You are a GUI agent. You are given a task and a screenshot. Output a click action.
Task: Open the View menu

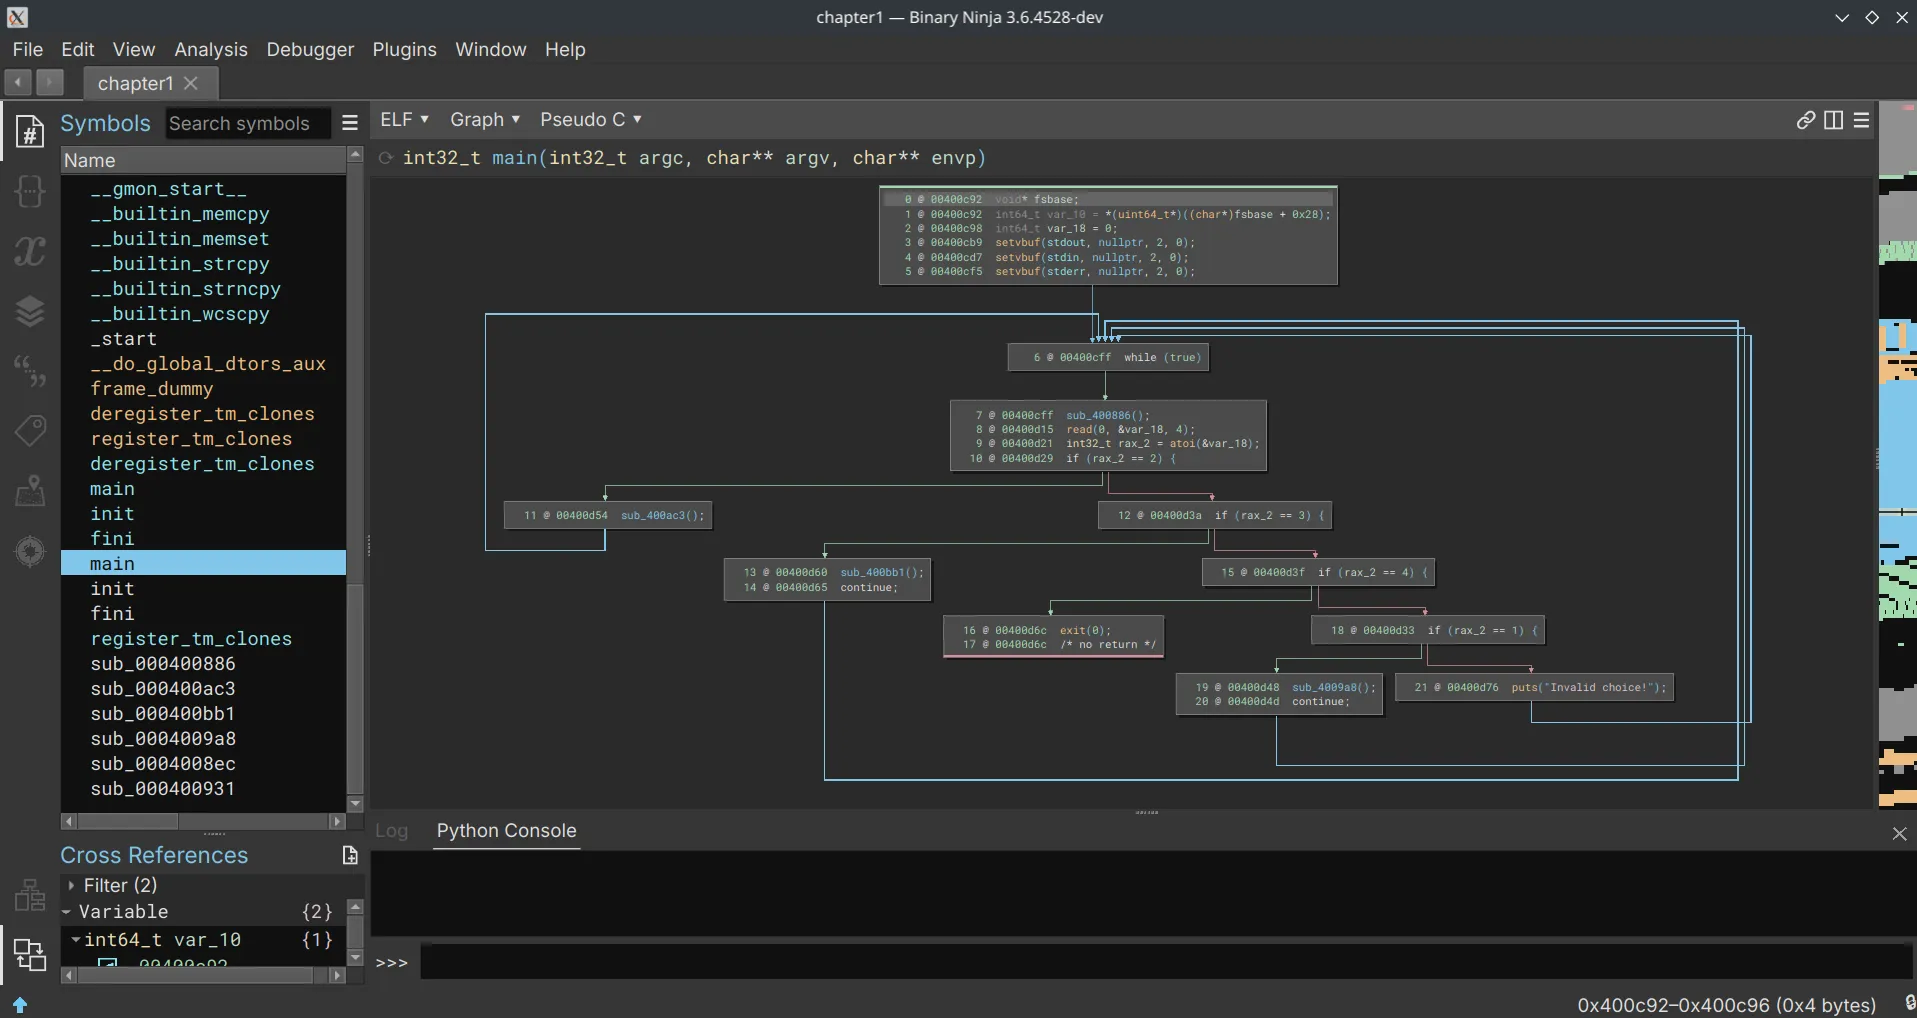[x=134, y=49]
